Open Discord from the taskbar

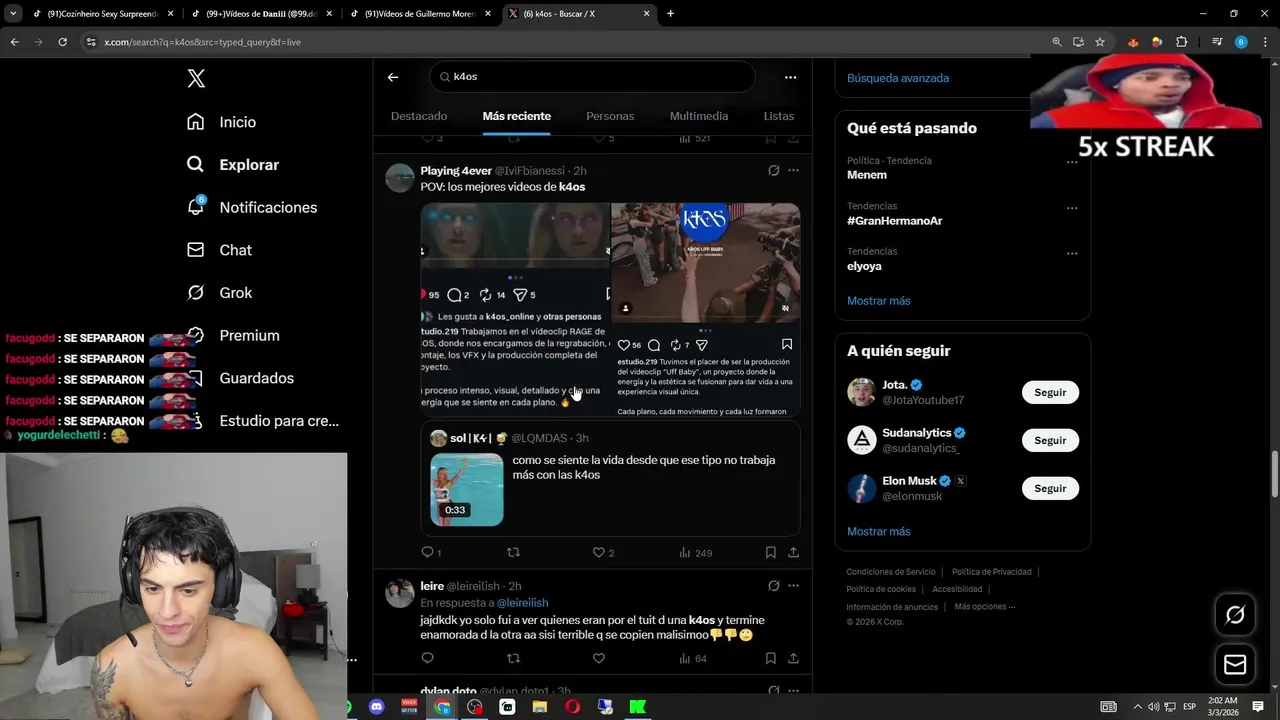click(376, 707)
